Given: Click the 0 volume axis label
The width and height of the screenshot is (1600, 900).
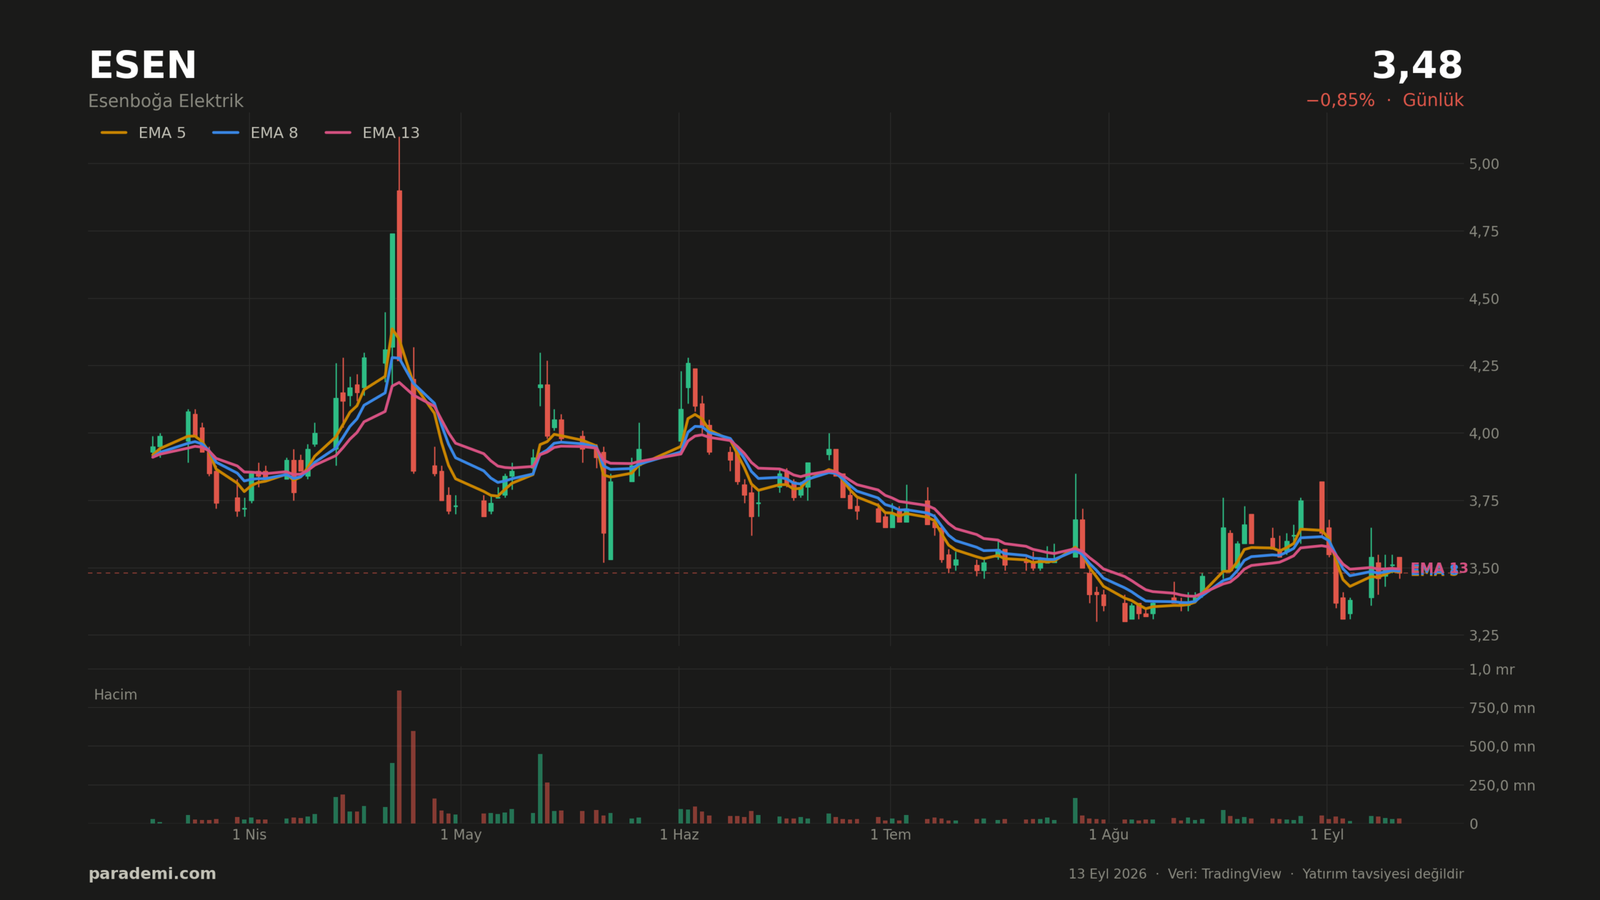Looking at the screenshot, I should (1473, 824).
